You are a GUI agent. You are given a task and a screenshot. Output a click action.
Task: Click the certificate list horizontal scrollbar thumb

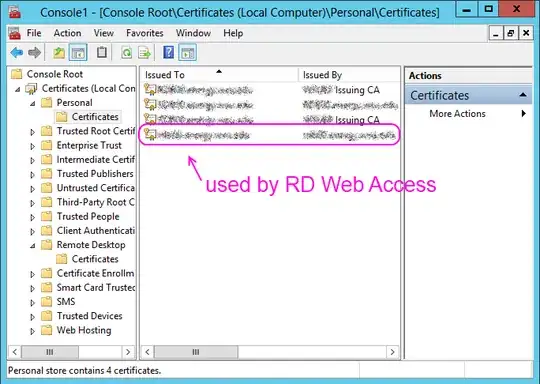(196, 352)
